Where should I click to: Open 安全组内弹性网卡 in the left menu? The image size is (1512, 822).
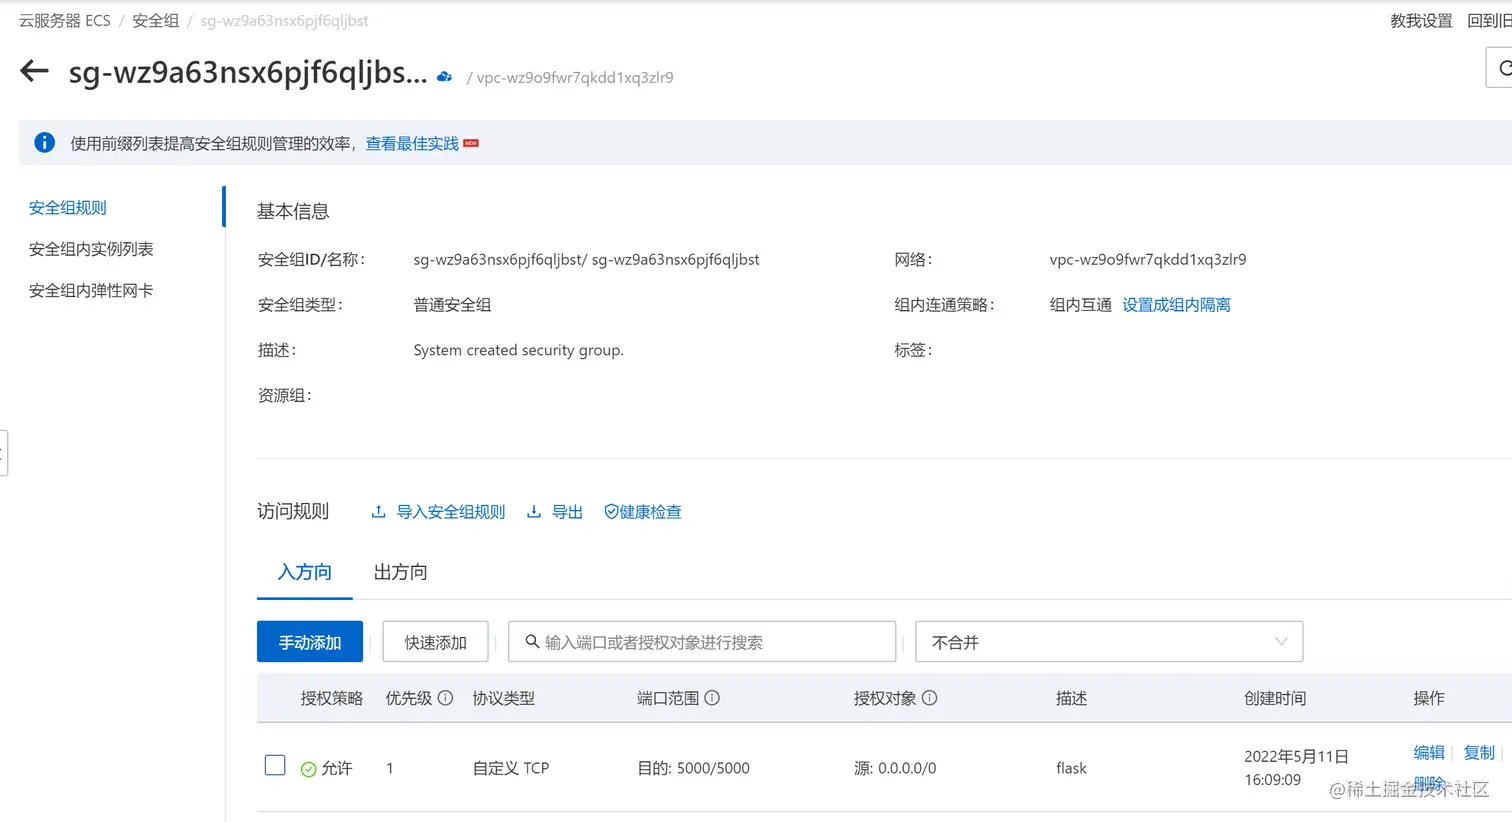tap(91, 290)
